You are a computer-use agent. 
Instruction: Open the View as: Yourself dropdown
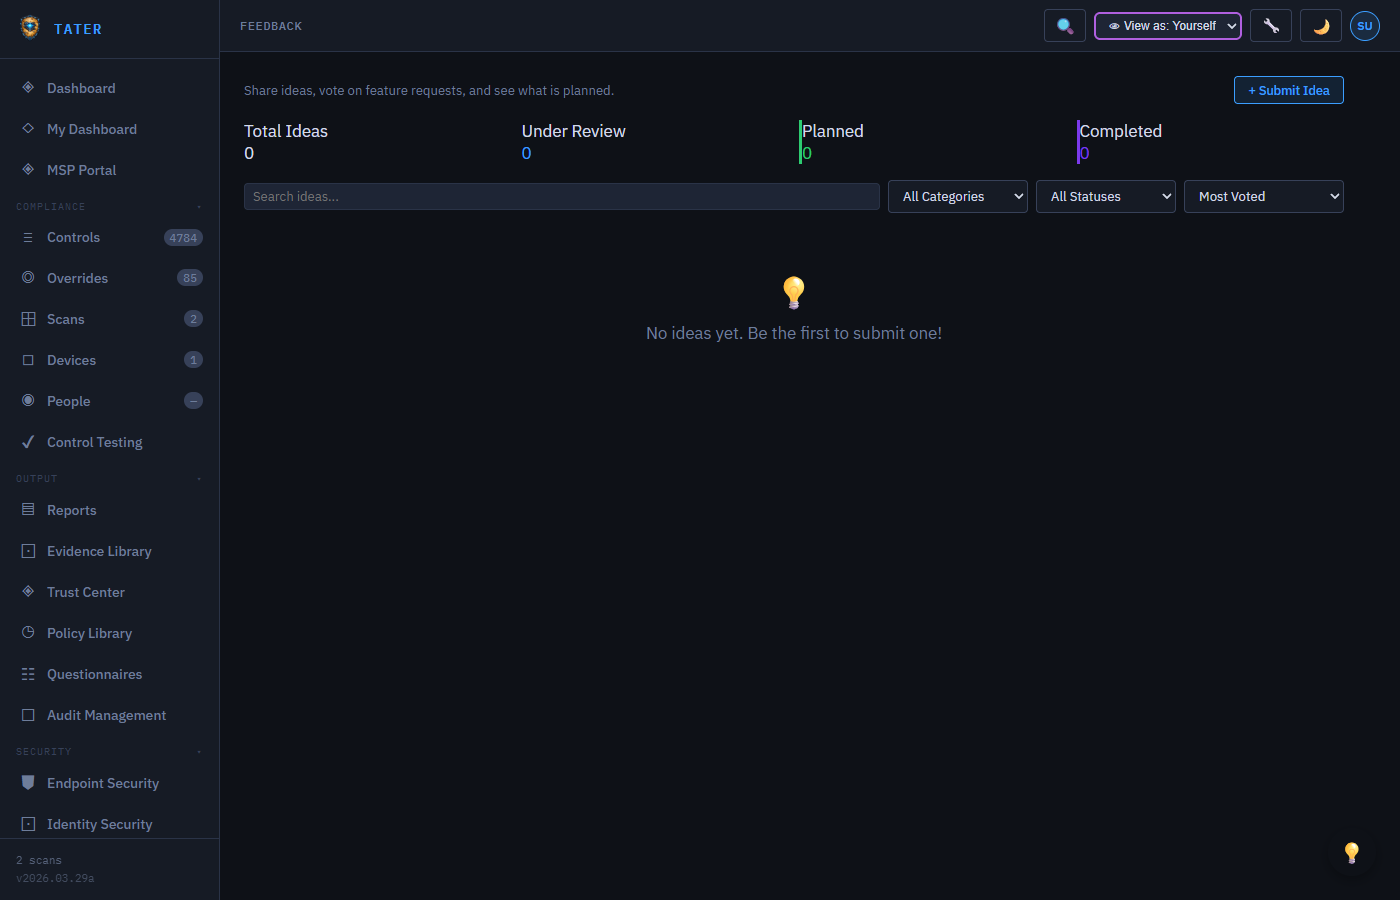(x=1168, y=26)
